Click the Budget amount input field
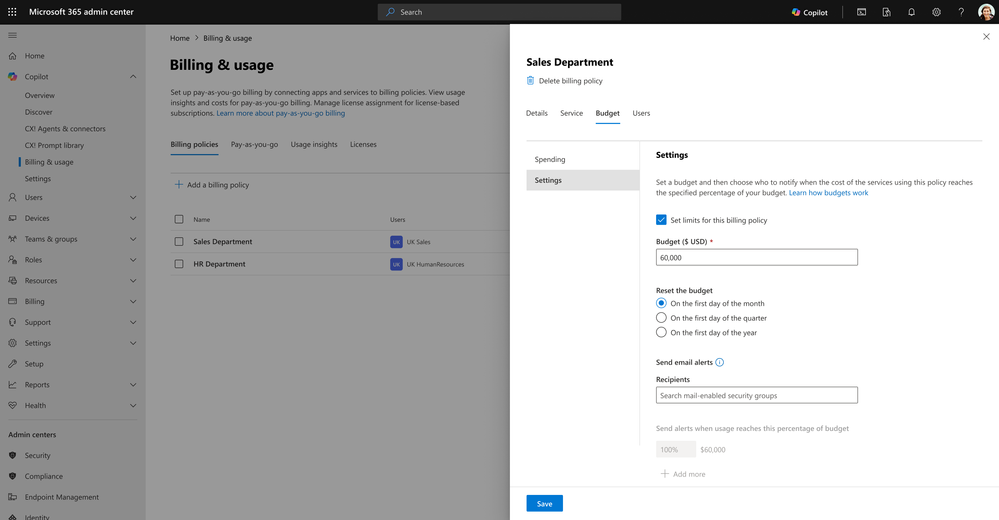999x520 pixels. tap(756, 257)
